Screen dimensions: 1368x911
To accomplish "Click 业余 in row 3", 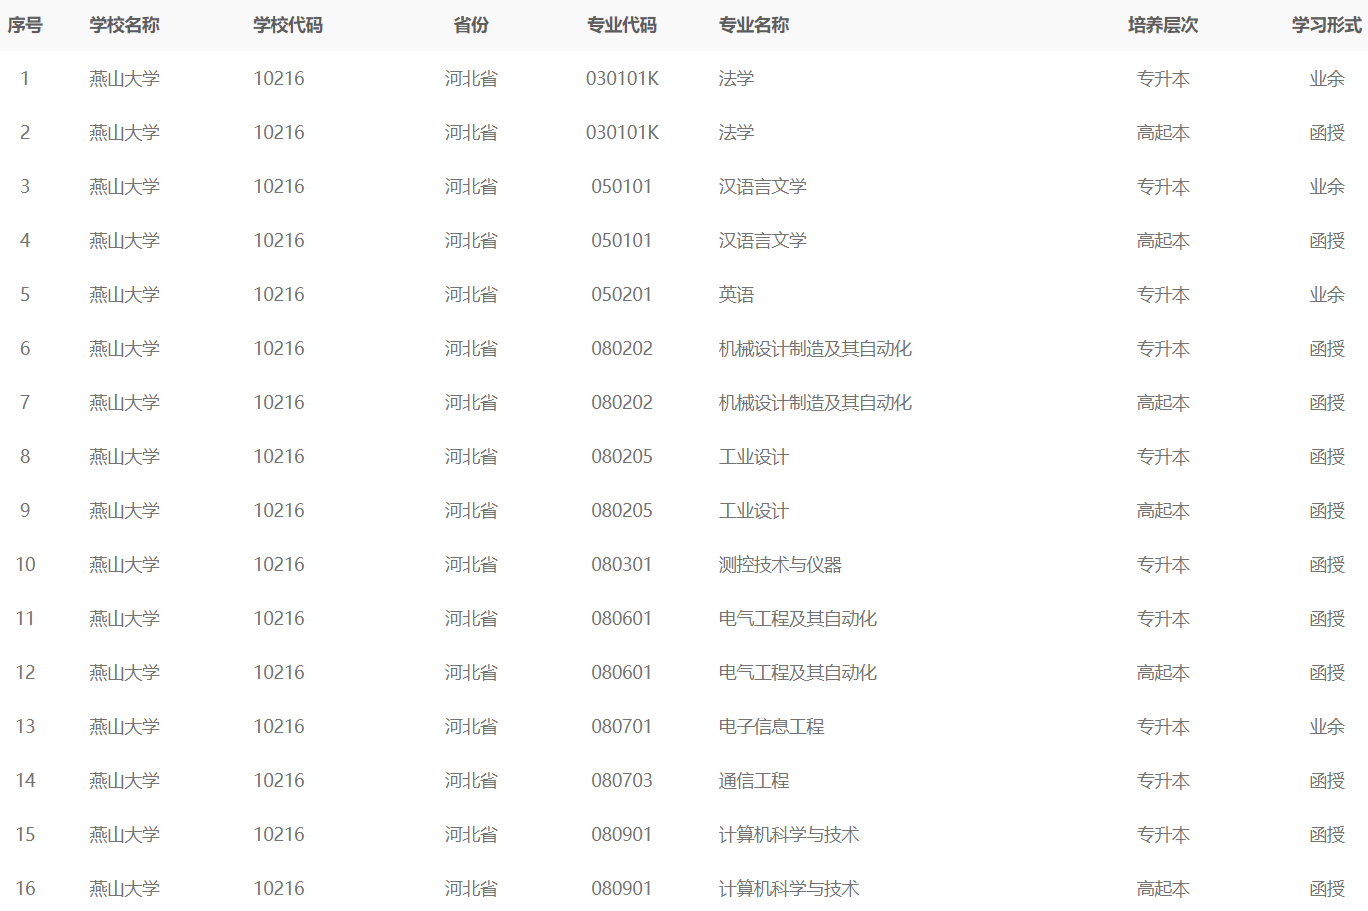I will click(x=1327, y=187).
